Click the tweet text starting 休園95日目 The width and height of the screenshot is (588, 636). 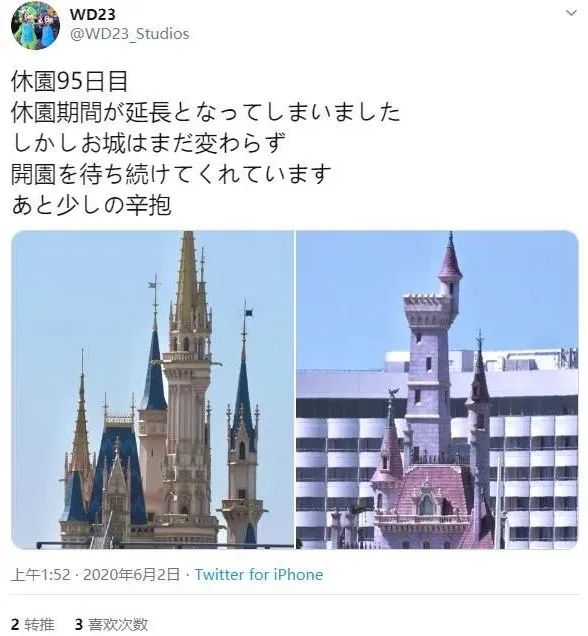[205, 143]
